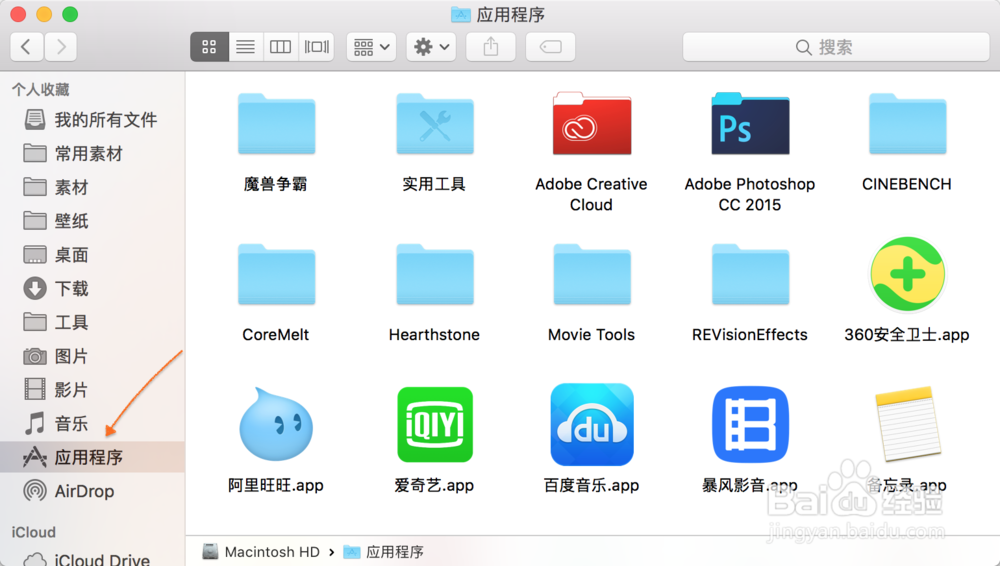Click the share toolbar button

[490, 47]
